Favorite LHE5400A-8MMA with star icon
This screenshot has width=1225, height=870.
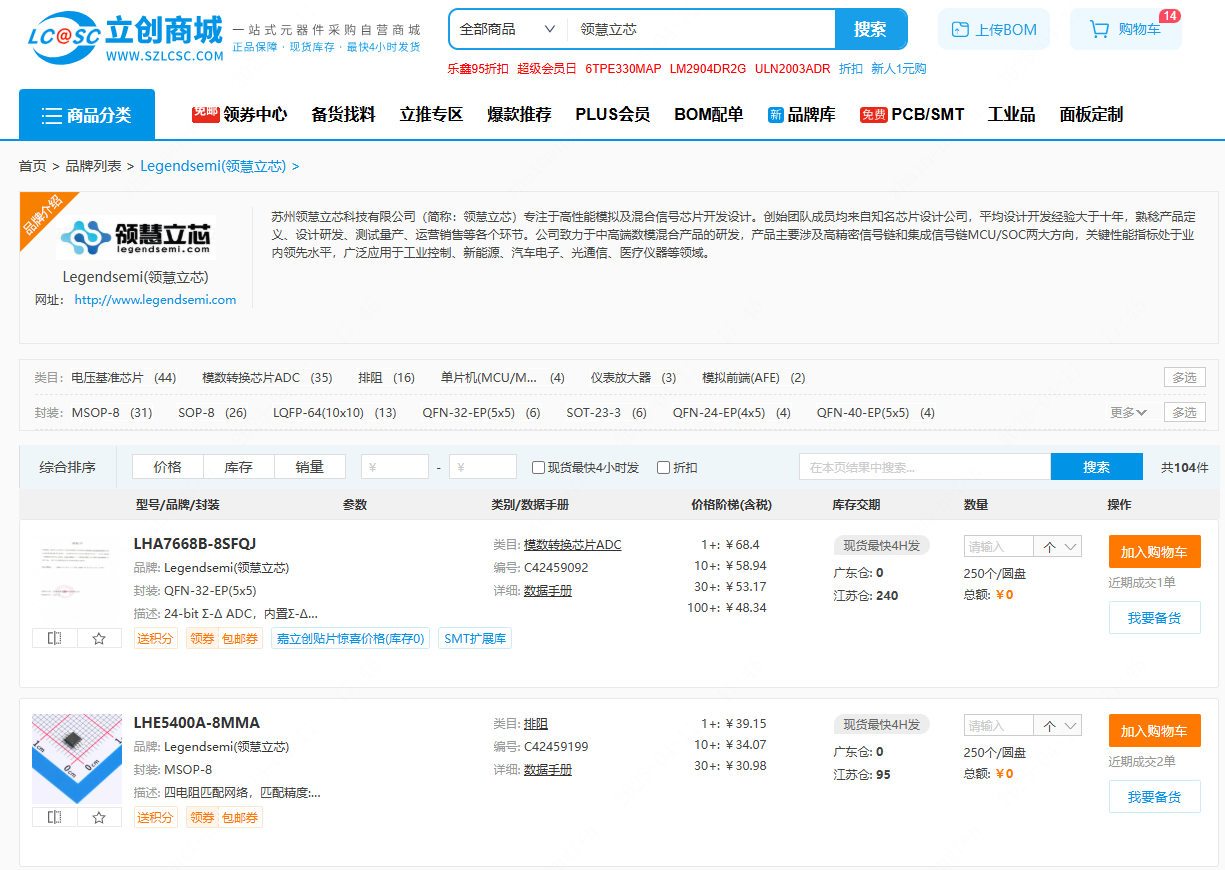point(99,817)
